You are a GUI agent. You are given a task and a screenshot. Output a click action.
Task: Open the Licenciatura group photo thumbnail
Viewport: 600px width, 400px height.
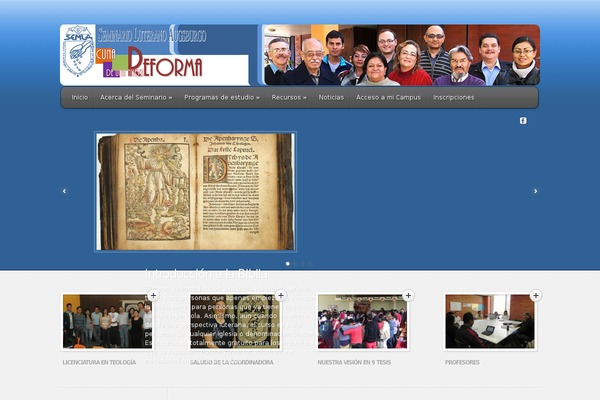click(108, 322)
